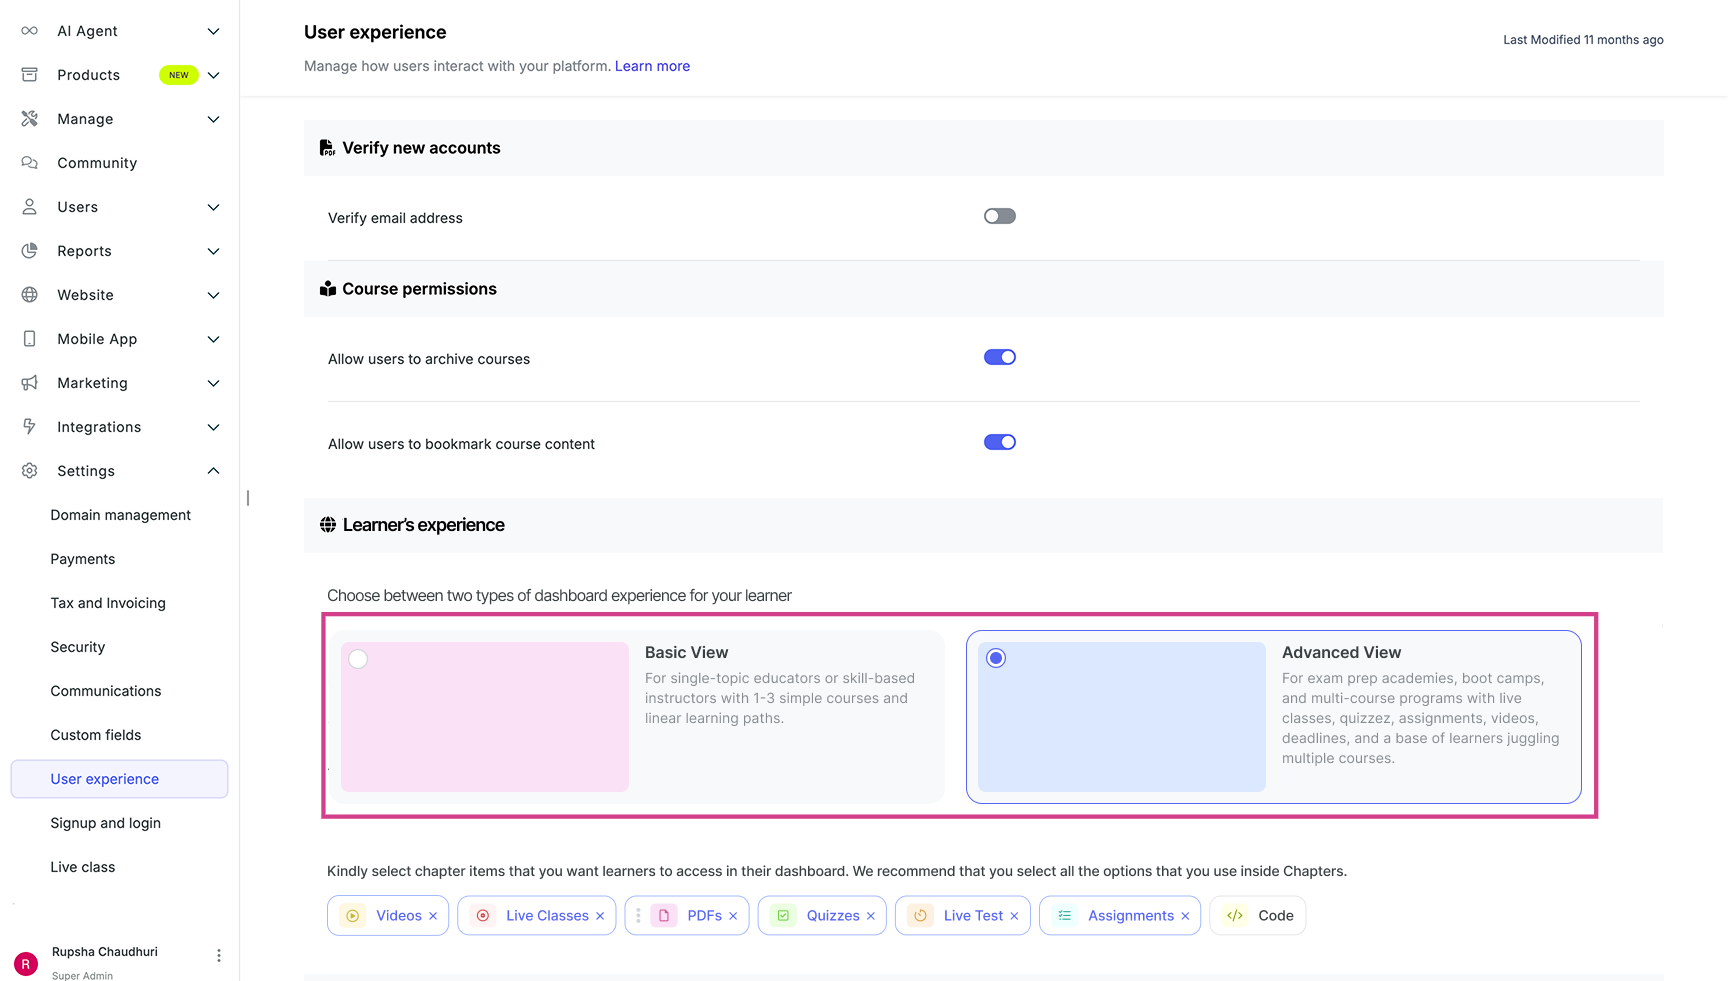The image size is (1728, 981).
Task: Open Domain management settings page
Action: tap(120, 515)
